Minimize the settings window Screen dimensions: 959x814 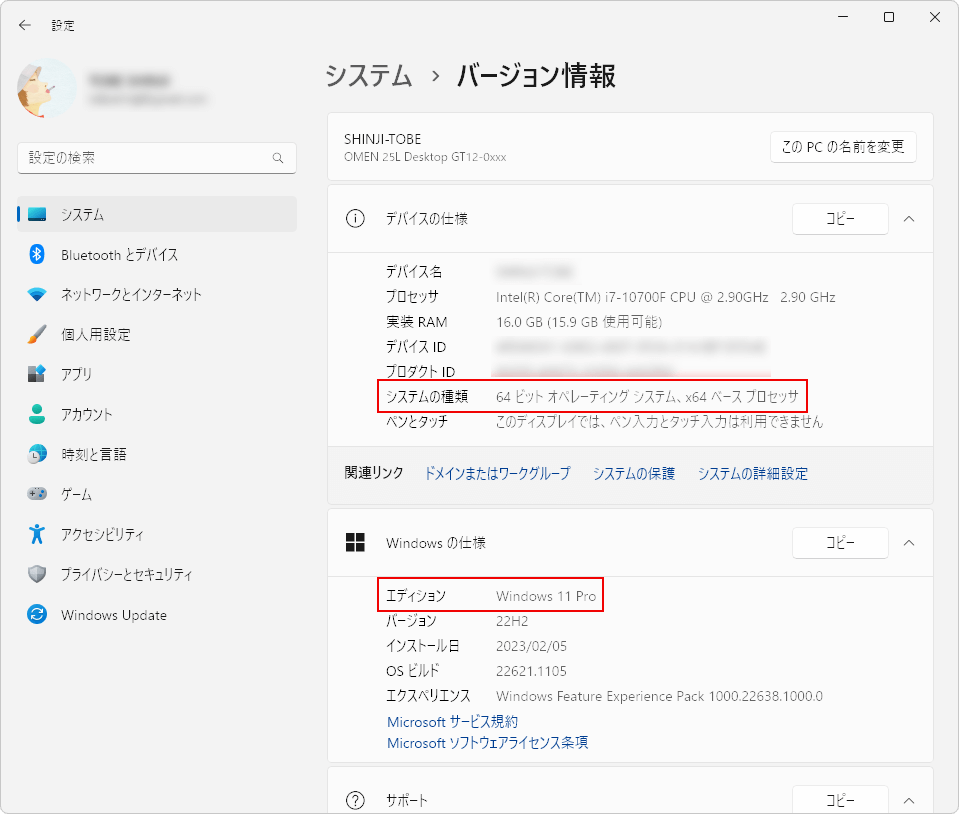click(x=843, y=17)
